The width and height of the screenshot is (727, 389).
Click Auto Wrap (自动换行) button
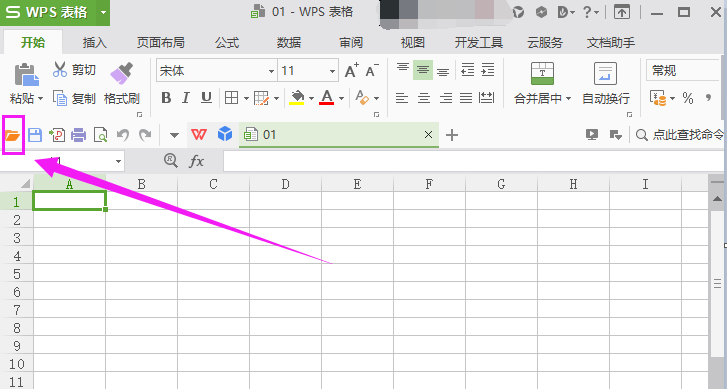click(606, 83)
